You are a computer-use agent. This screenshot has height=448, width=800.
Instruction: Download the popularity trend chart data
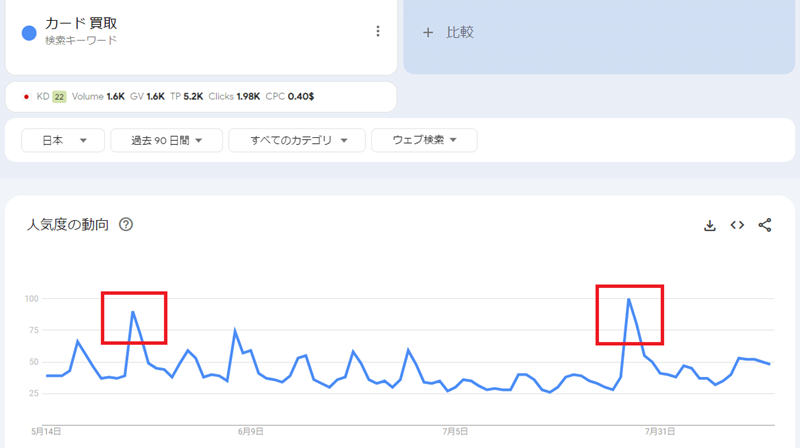coord(710,225)
